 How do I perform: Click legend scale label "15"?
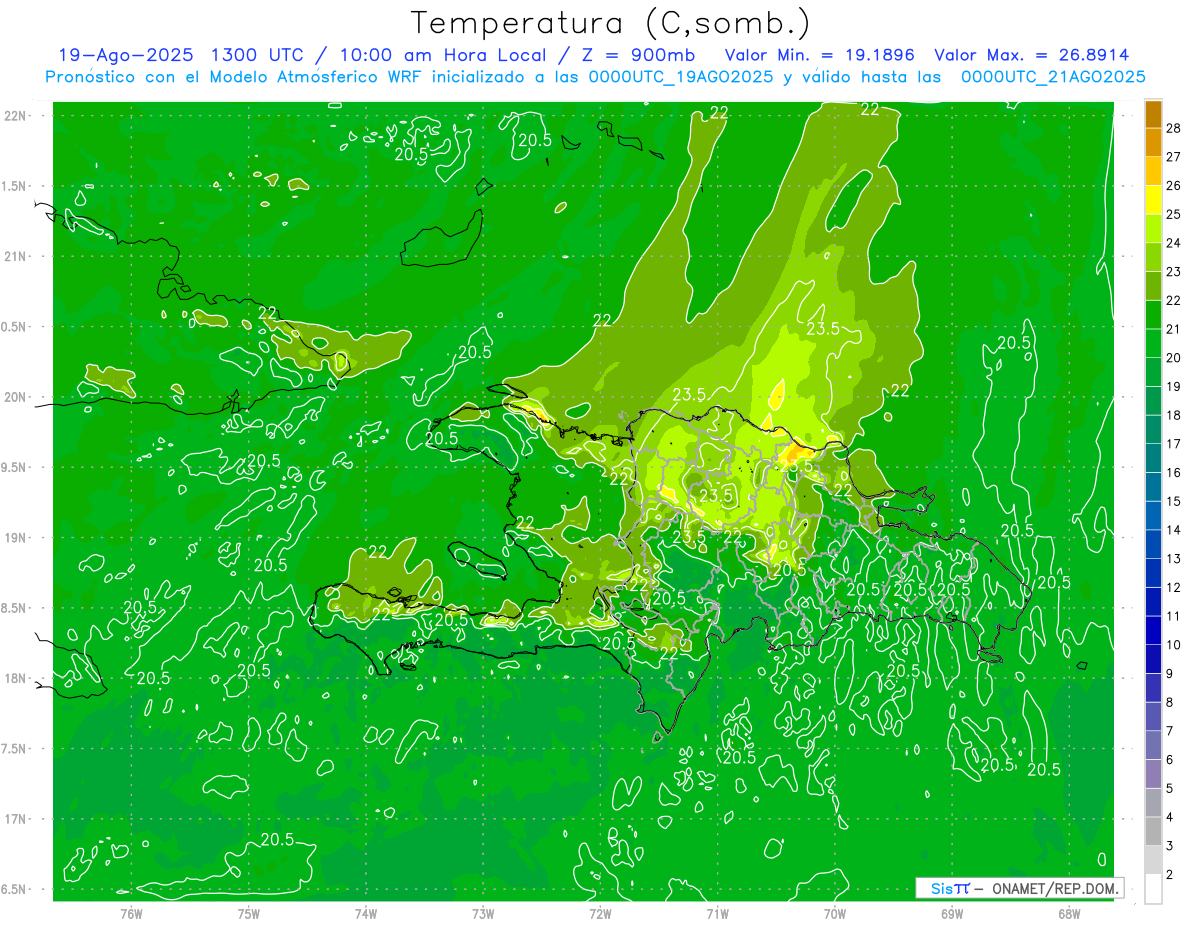1174,501
